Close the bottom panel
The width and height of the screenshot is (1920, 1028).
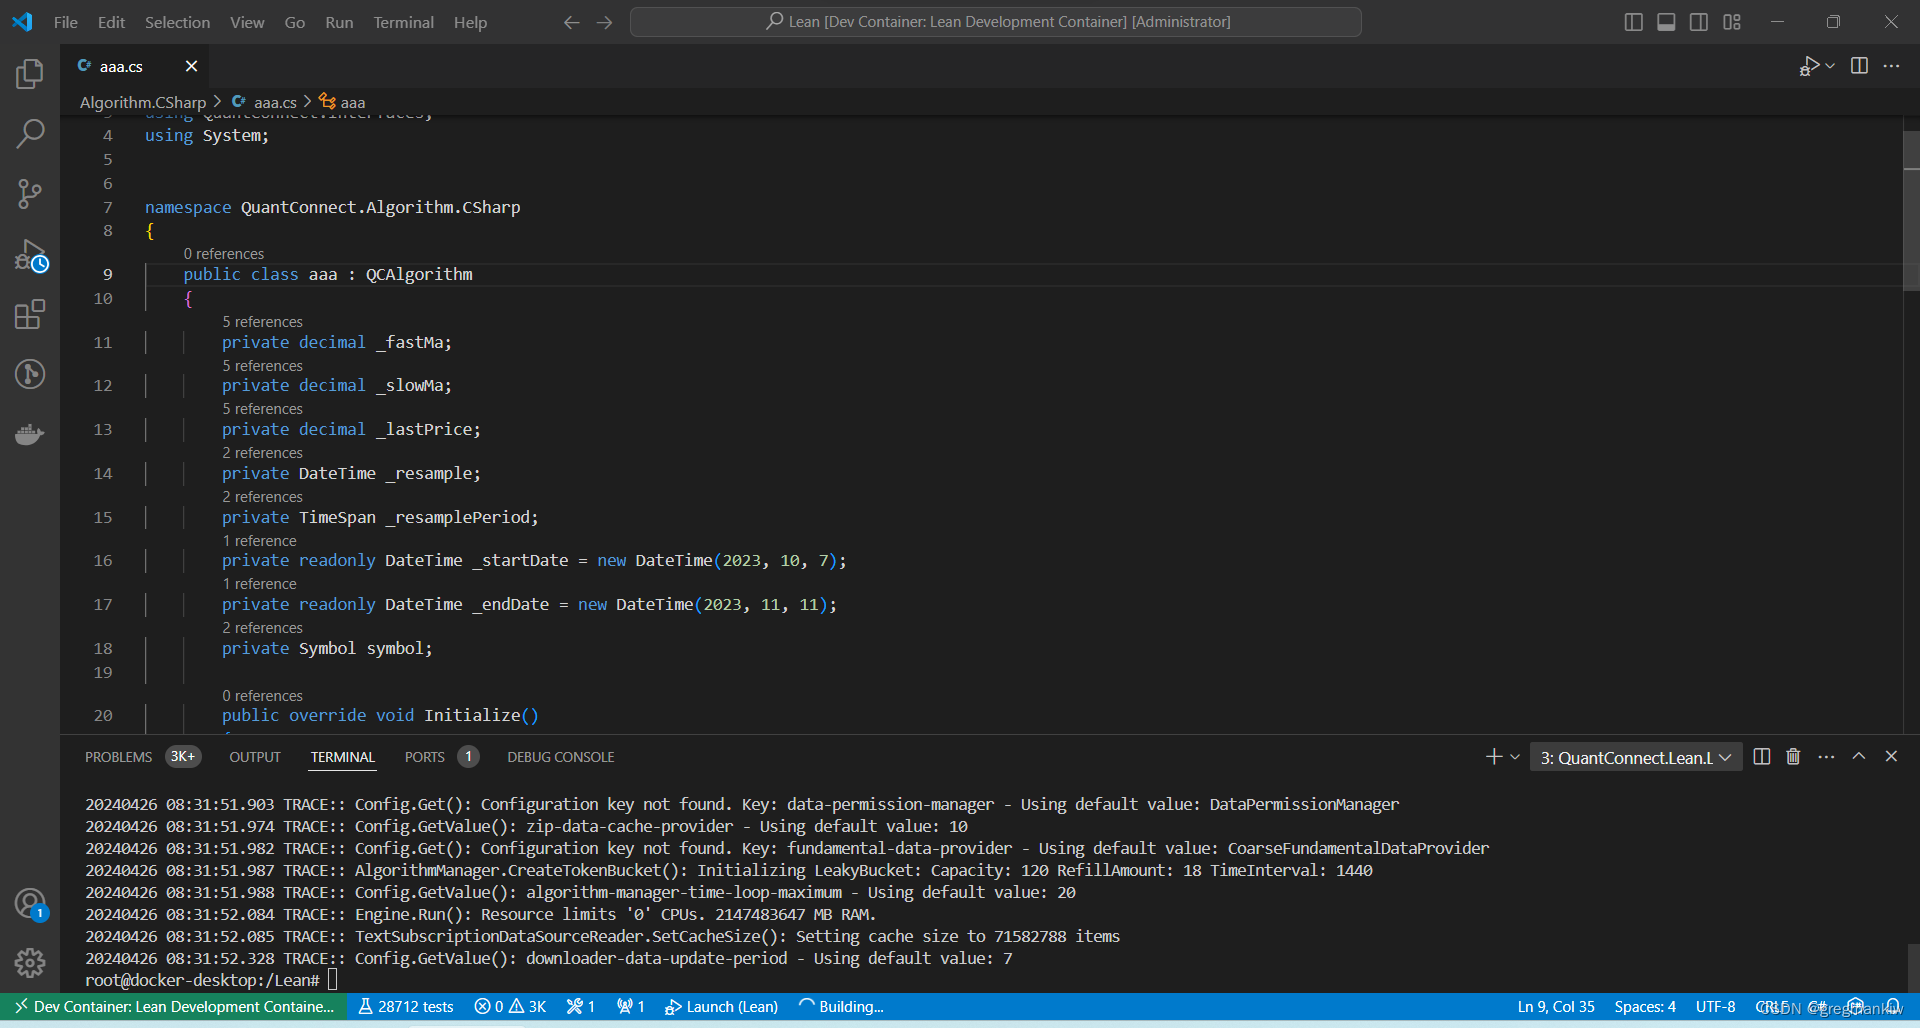1891,757
